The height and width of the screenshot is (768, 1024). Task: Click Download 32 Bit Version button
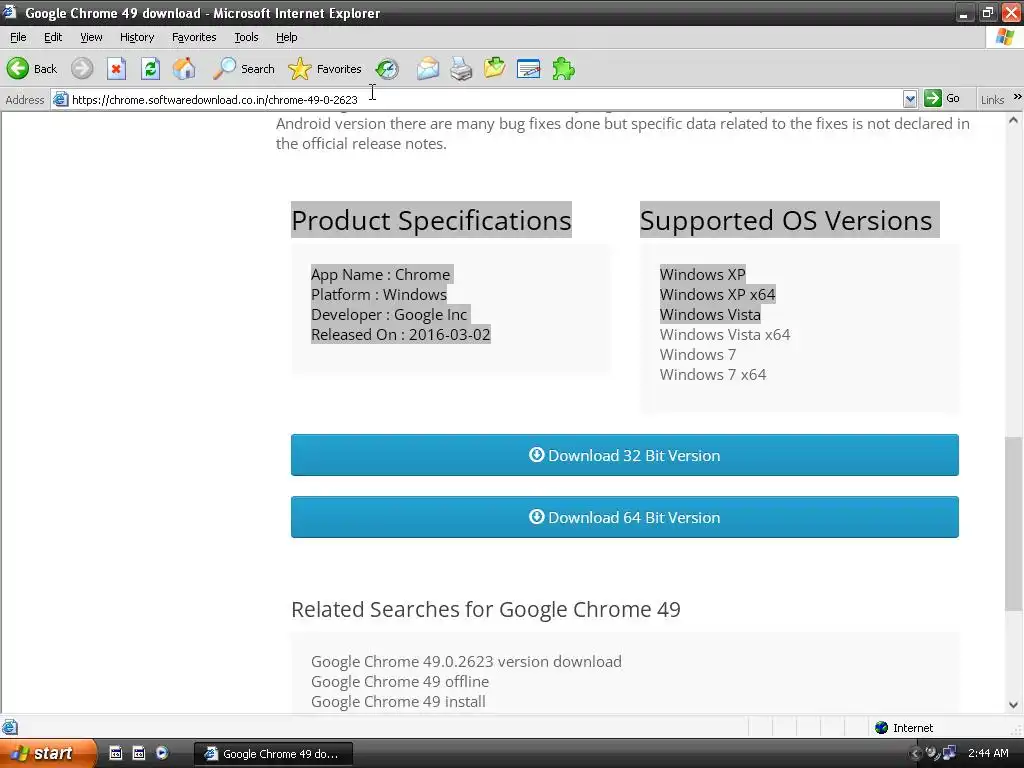pyautogui.click(x=625, y=455)
